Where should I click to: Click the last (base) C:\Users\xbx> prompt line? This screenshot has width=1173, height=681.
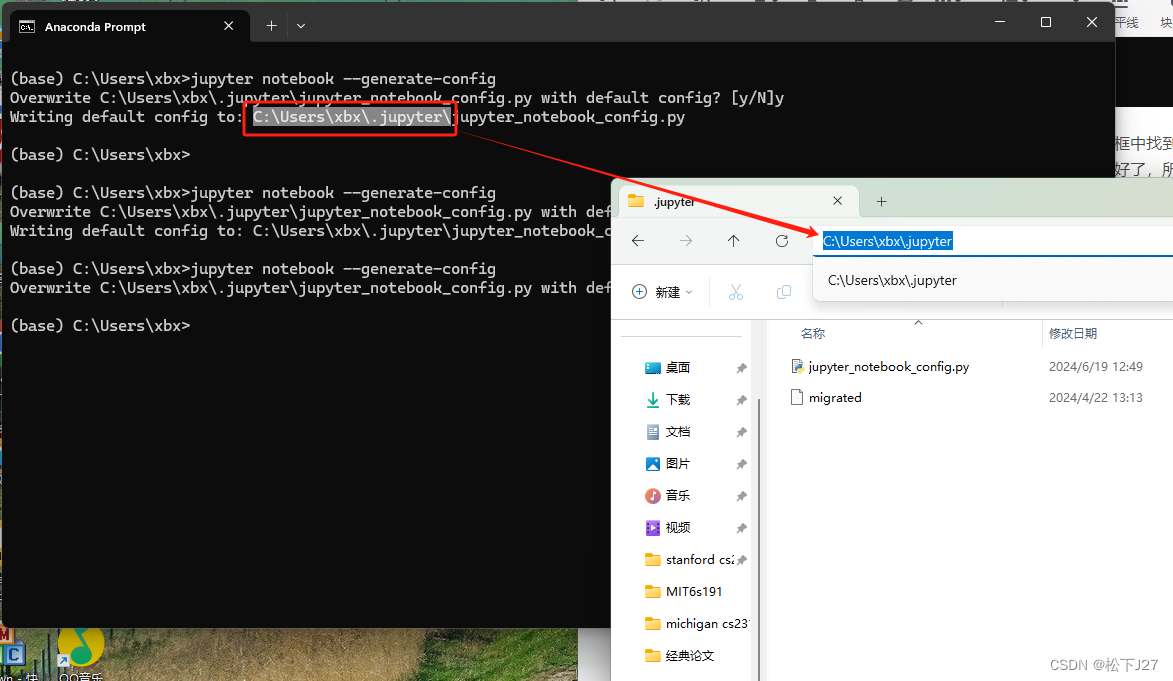pos(100,326)
